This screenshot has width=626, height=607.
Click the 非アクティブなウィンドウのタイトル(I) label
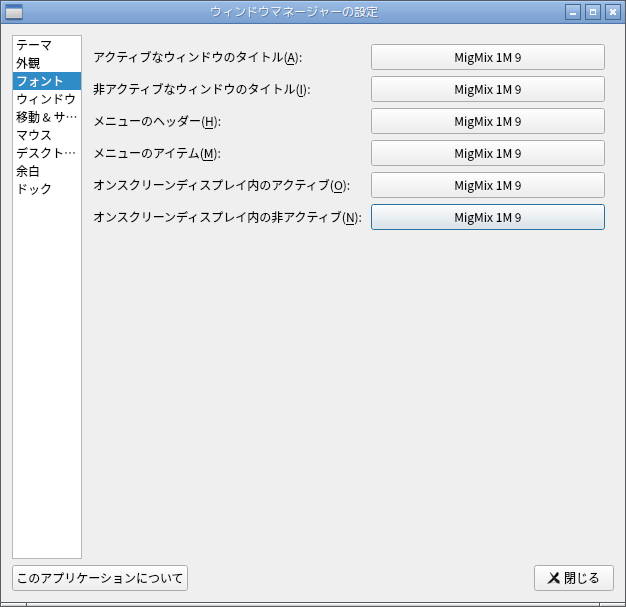click(x=202, y=89)
